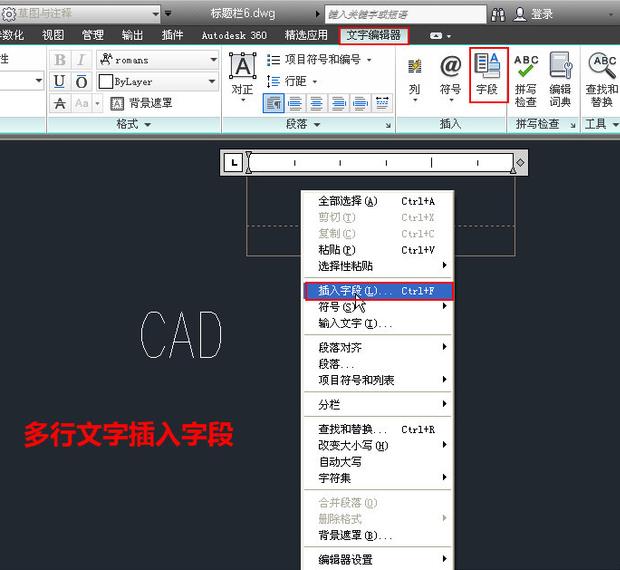Open the 编辑器设置 submenu

[x=378, y=559]
